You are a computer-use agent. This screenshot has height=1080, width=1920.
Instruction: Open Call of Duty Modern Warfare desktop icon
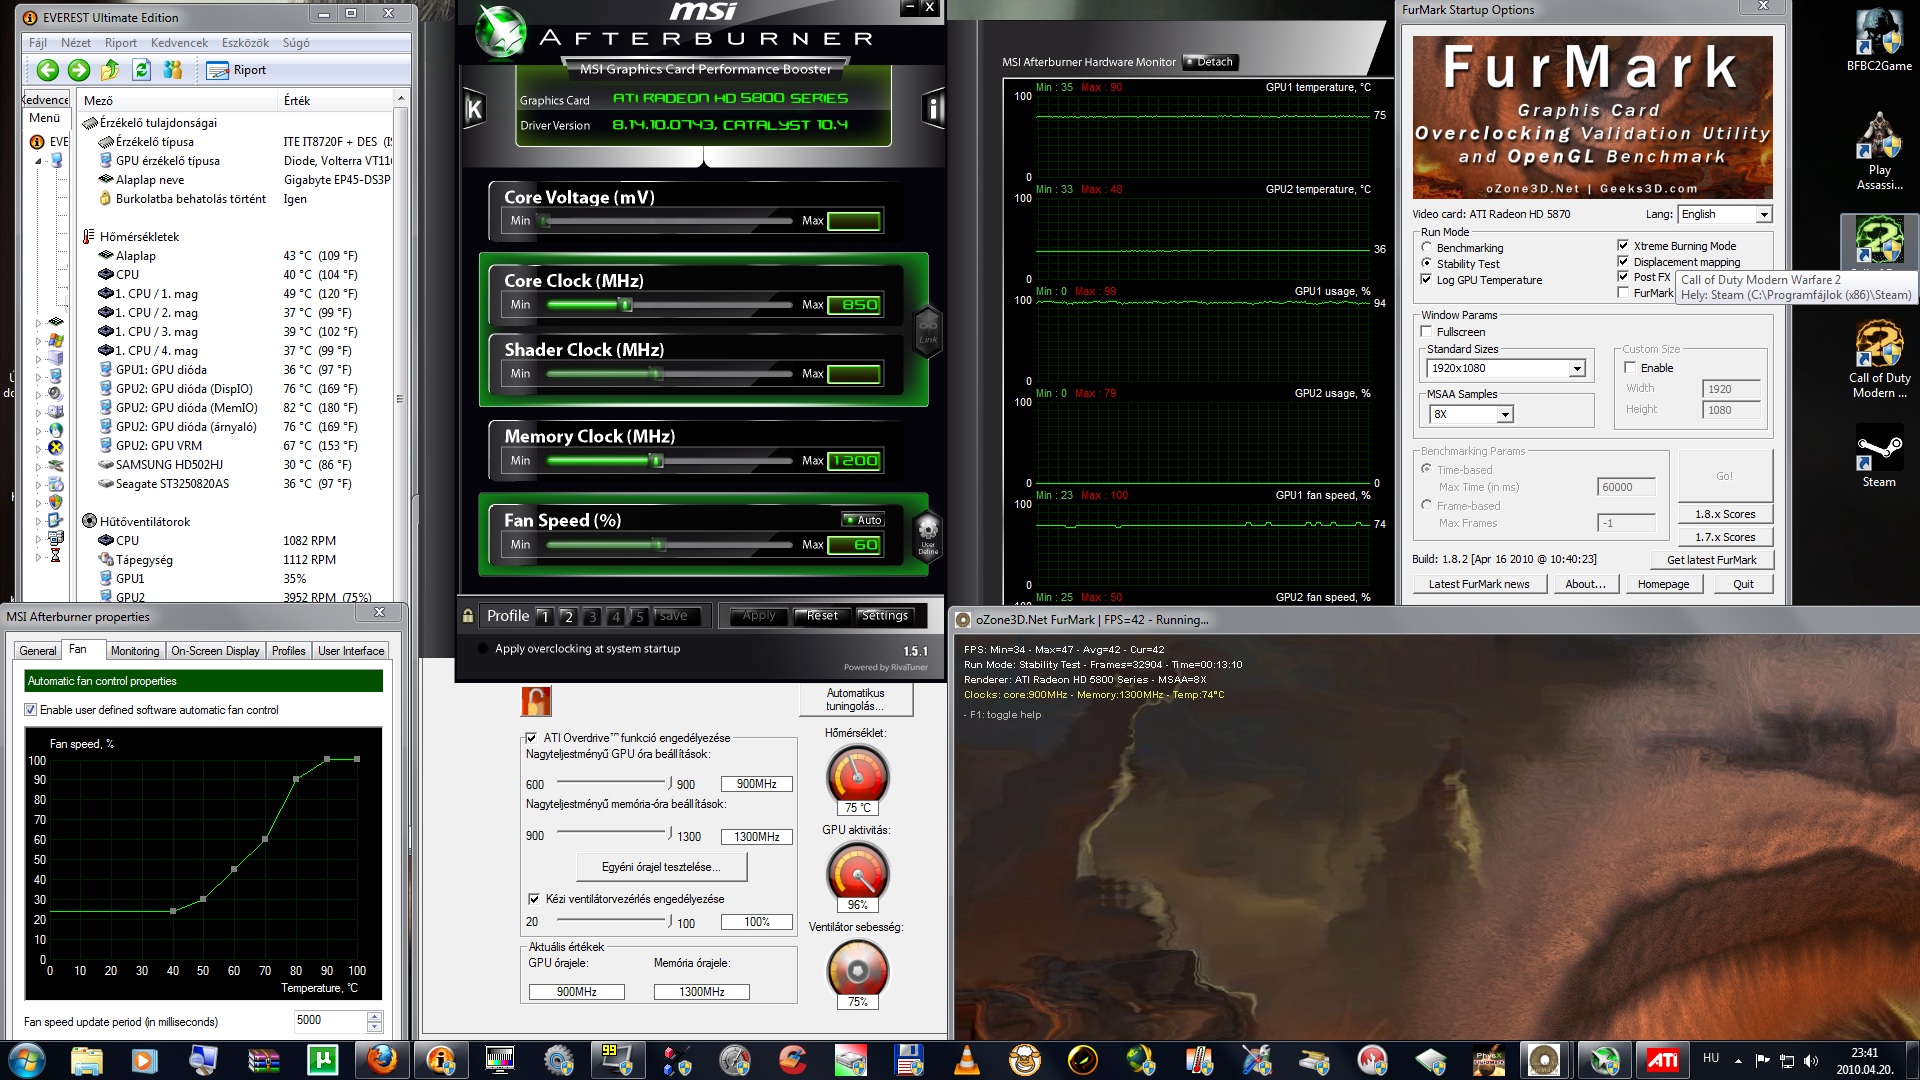tap(1879, 360)
